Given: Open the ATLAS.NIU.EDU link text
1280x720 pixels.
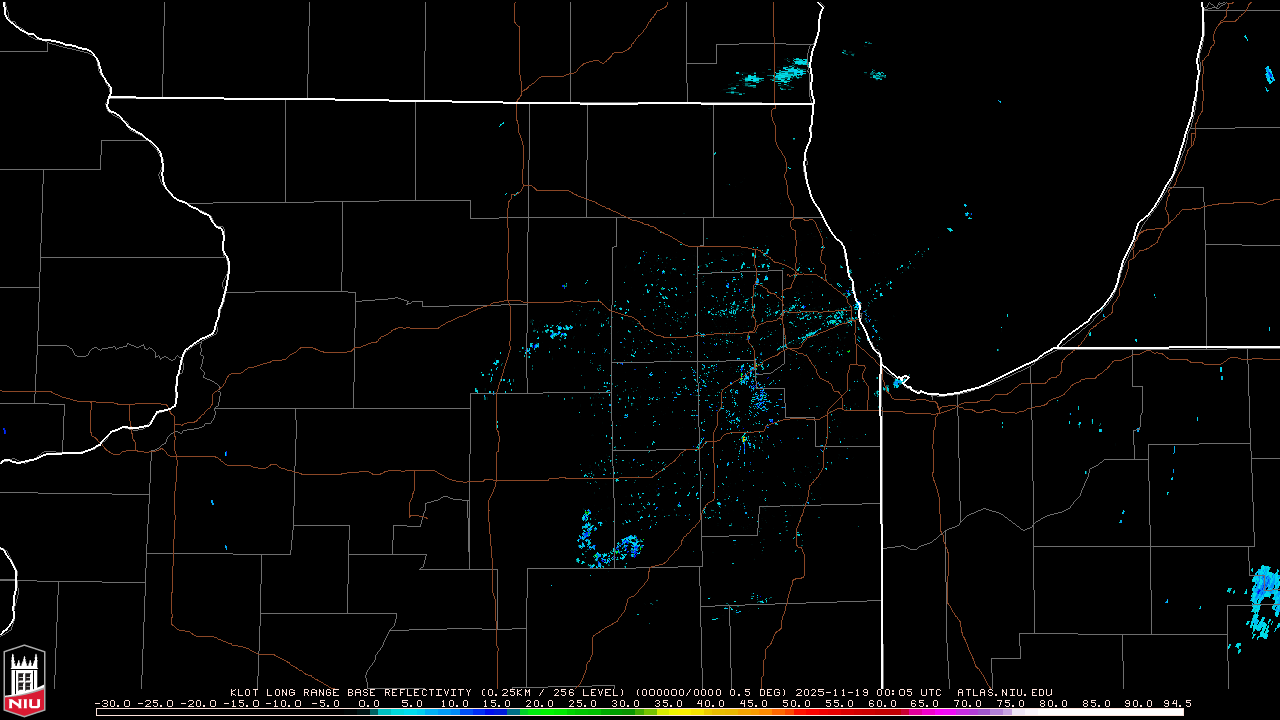Looking at the screenshot, I should (x=1004, y=692).
